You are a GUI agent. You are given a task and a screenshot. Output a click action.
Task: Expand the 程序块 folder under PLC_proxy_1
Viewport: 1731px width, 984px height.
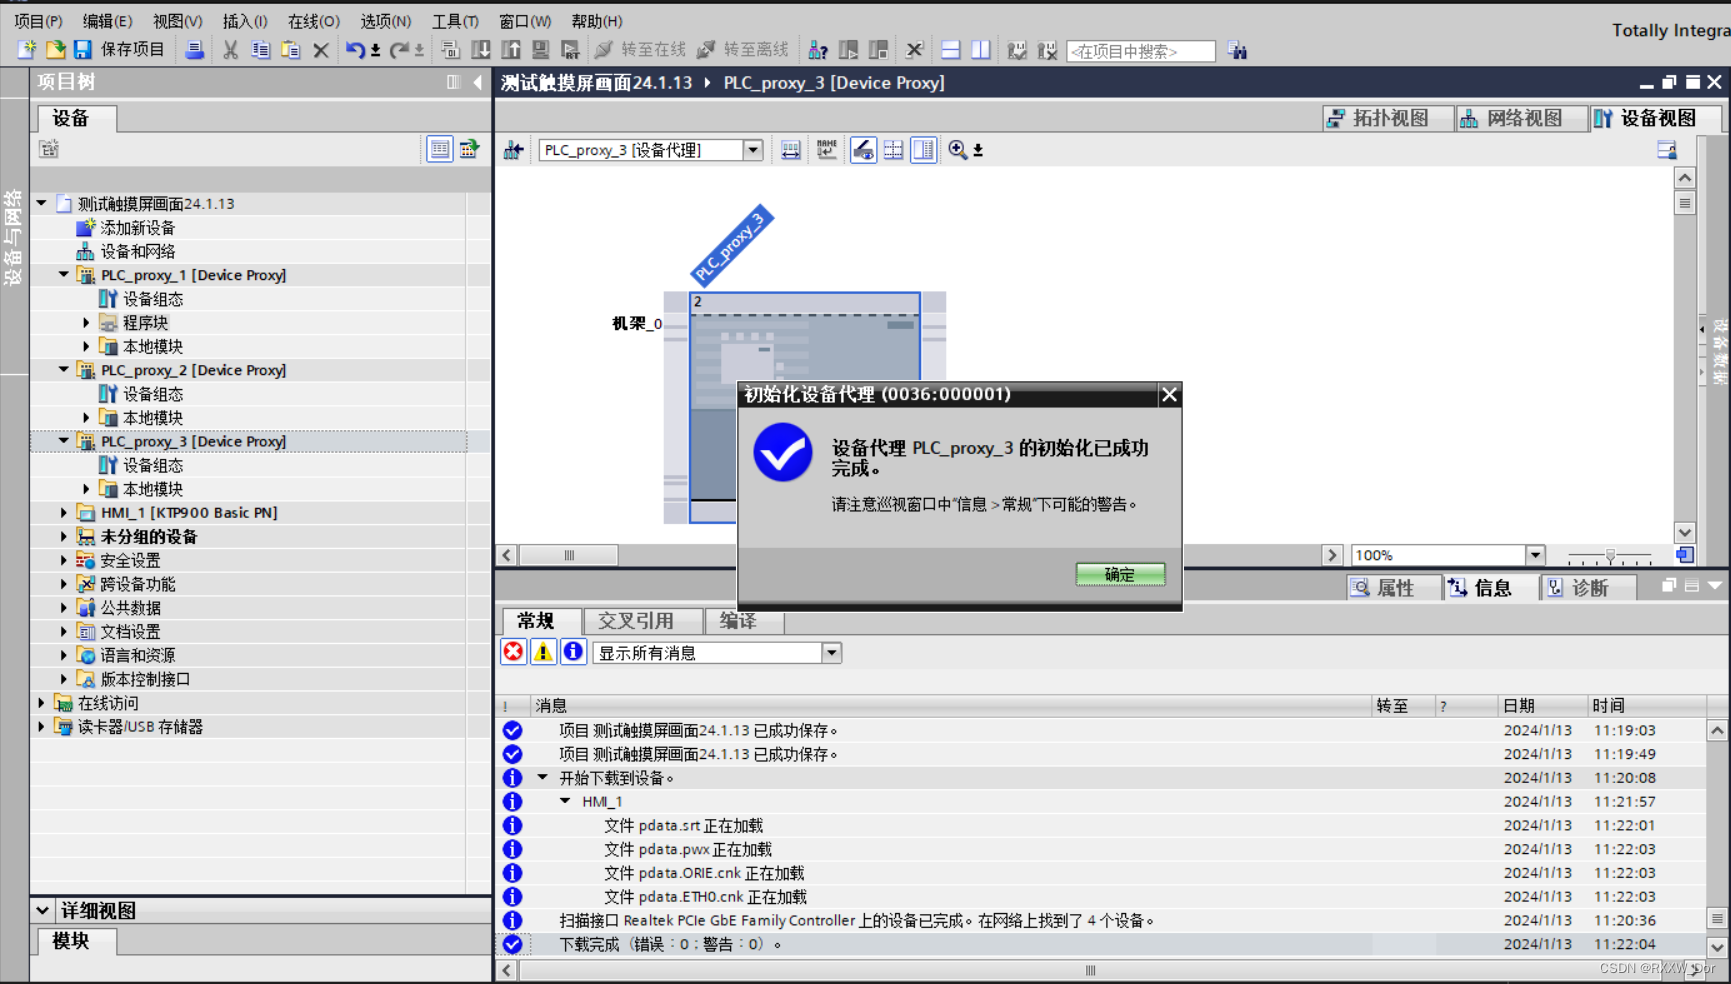pos(87,323)
